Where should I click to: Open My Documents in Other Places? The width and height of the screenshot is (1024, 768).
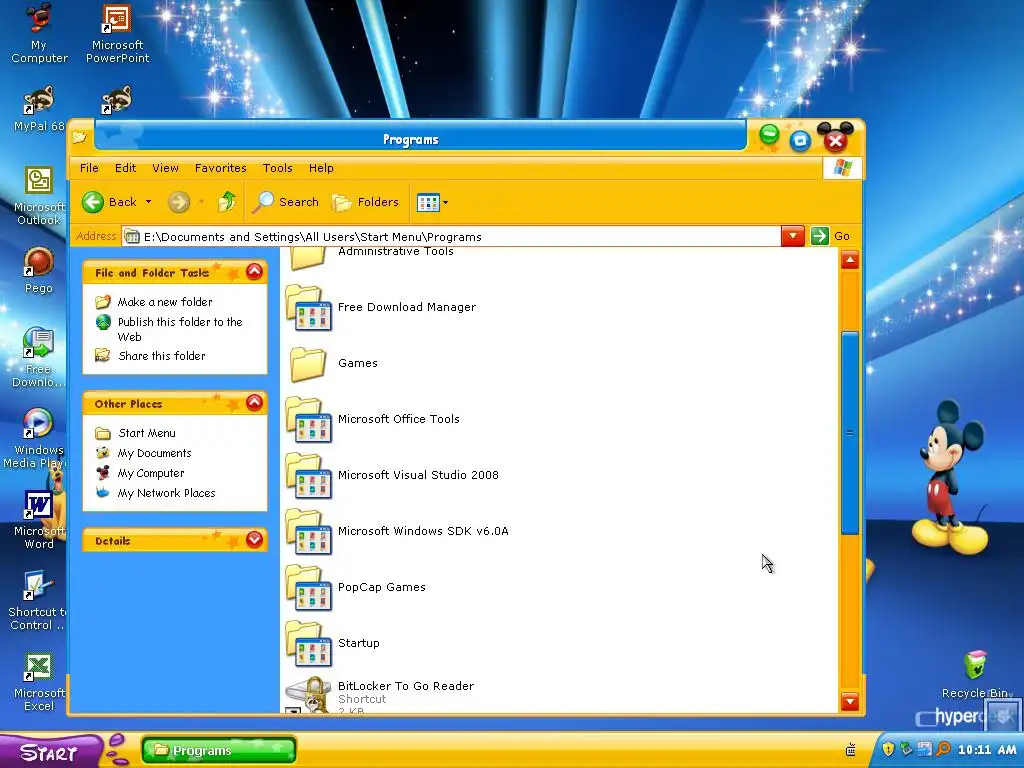click(154, 453)
